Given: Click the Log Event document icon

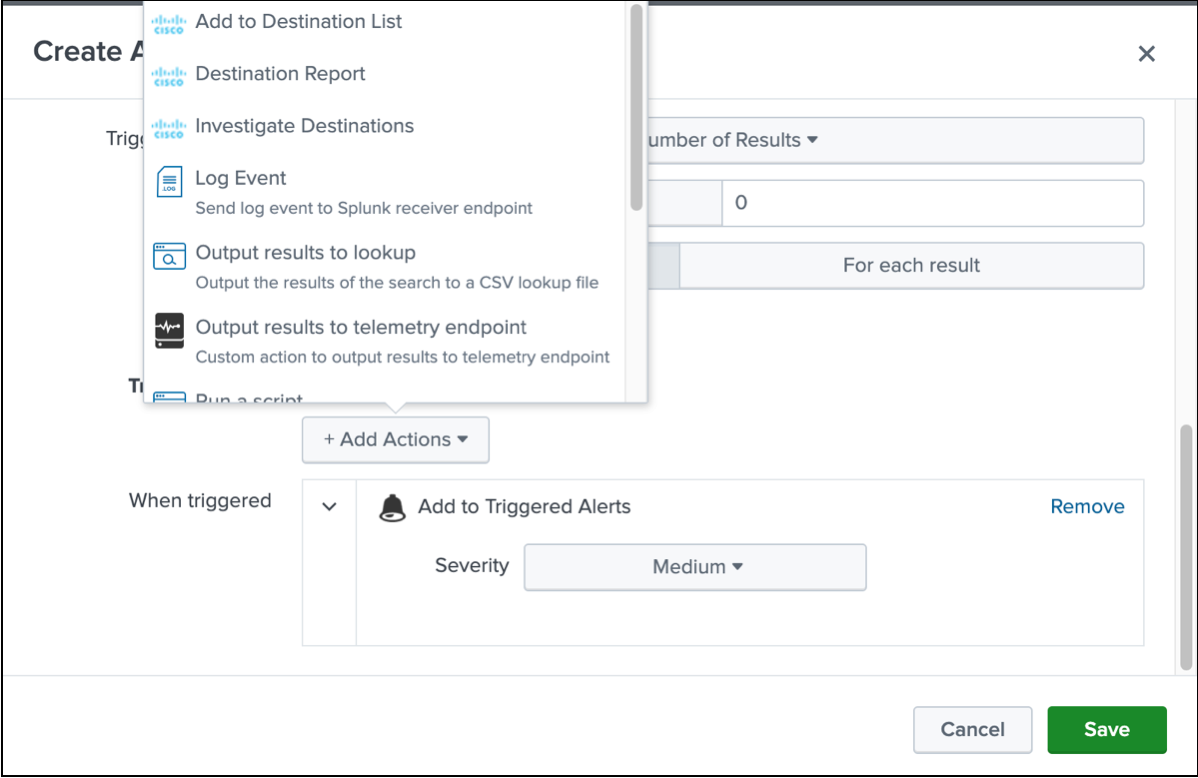Looking at the screenshot, I should pyautogui.click(x=170, y=182).
